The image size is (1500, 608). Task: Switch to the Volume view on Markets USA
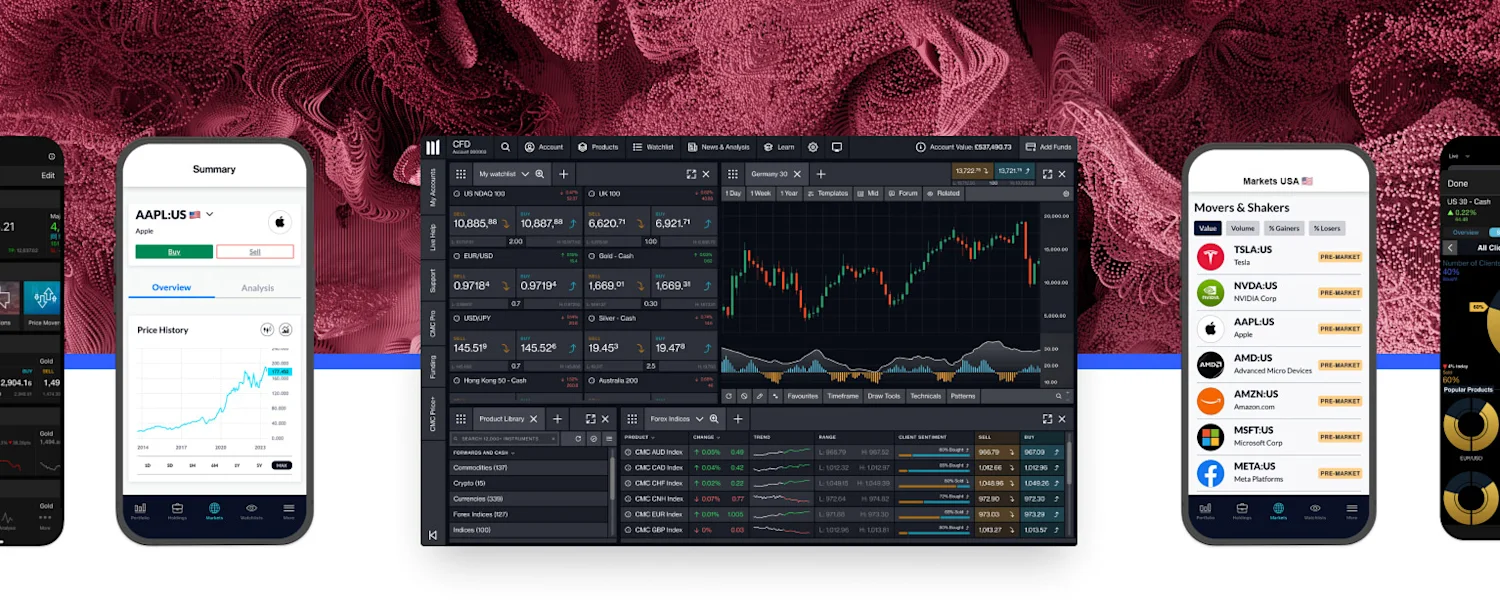coord(1242,228)
